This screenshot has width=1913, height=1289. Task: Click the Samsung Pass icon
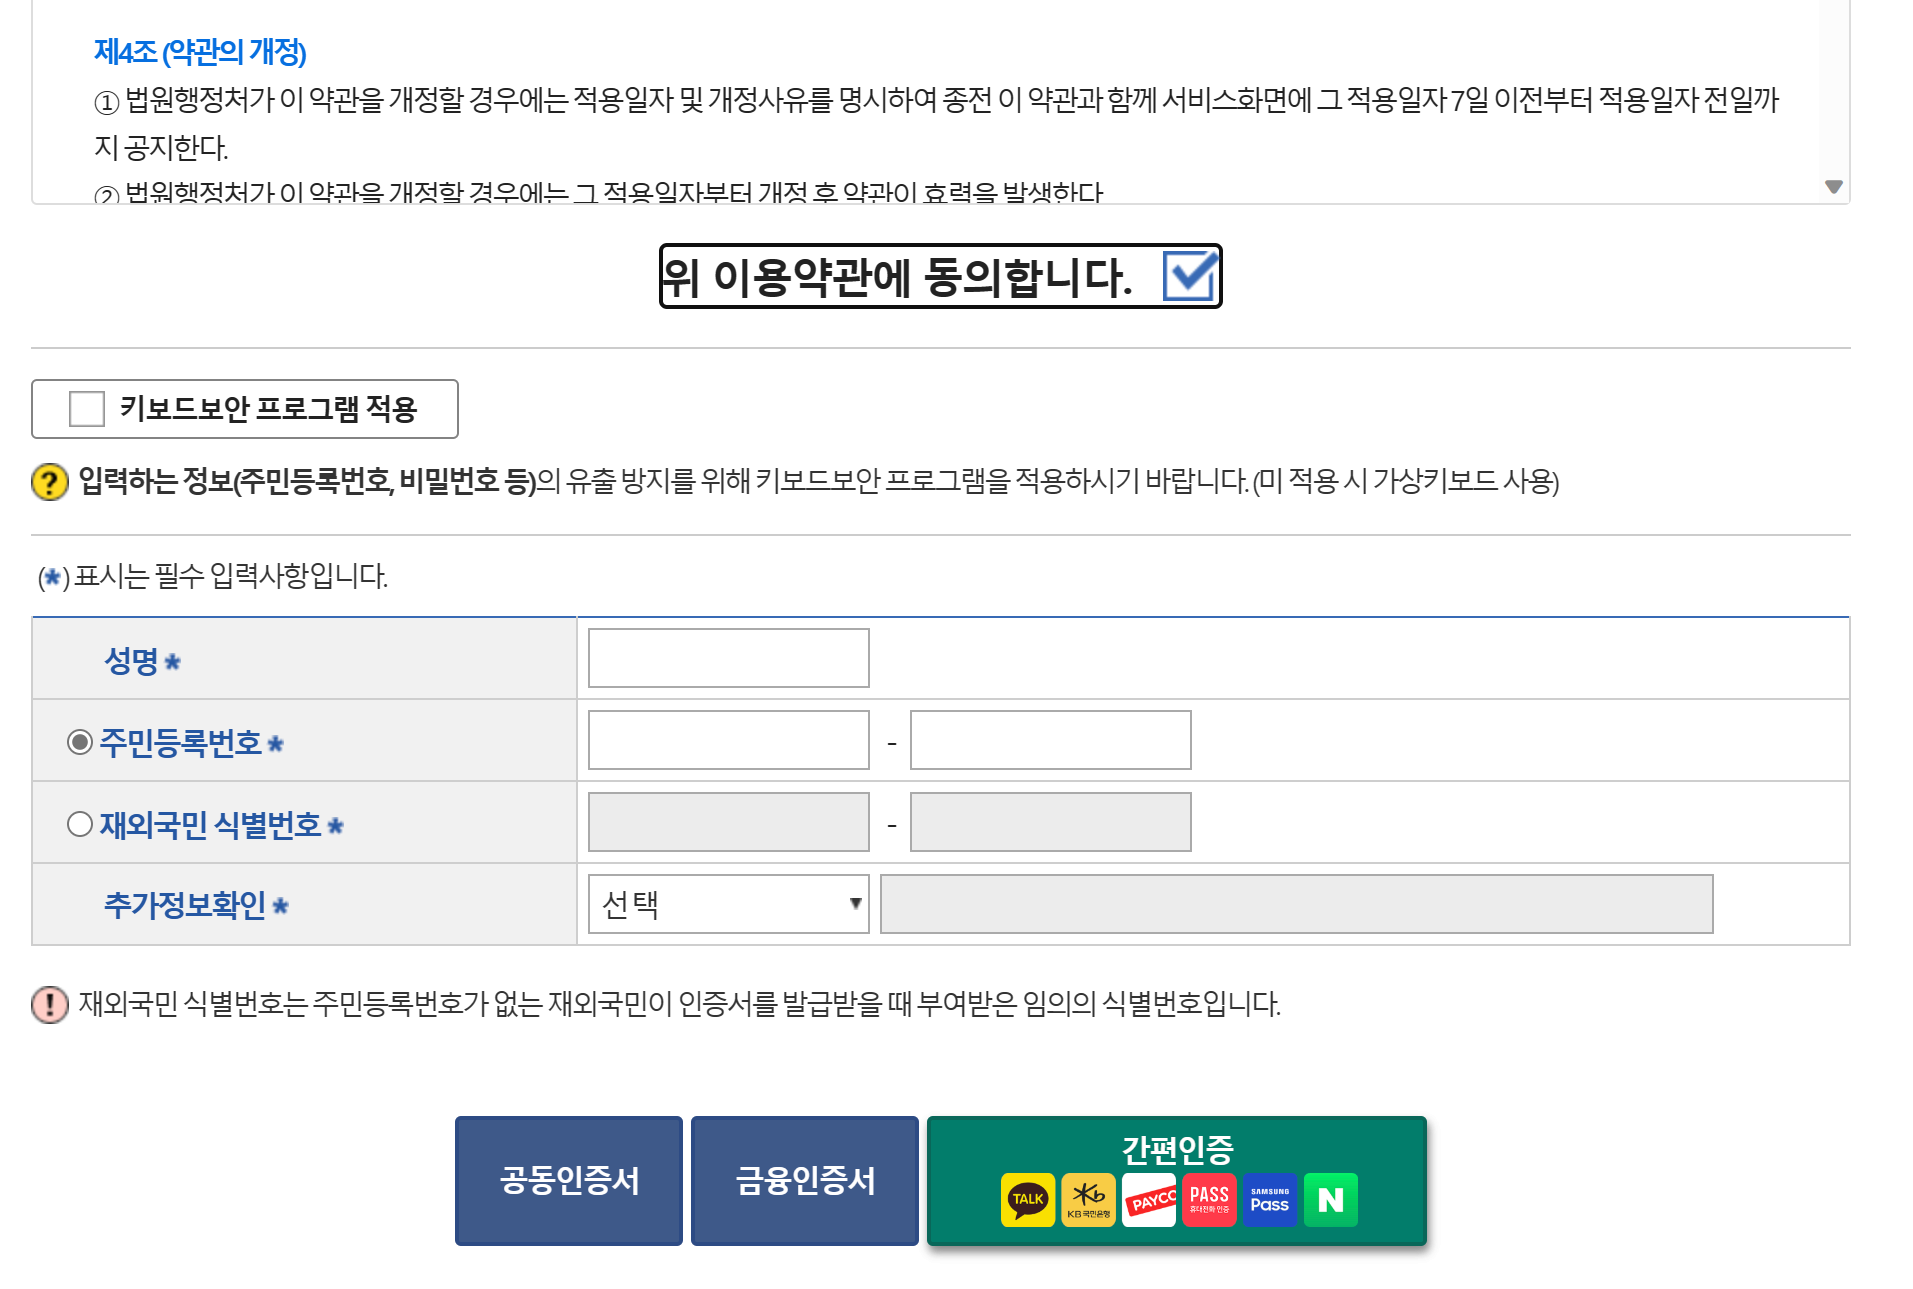coord(1270,1199)
